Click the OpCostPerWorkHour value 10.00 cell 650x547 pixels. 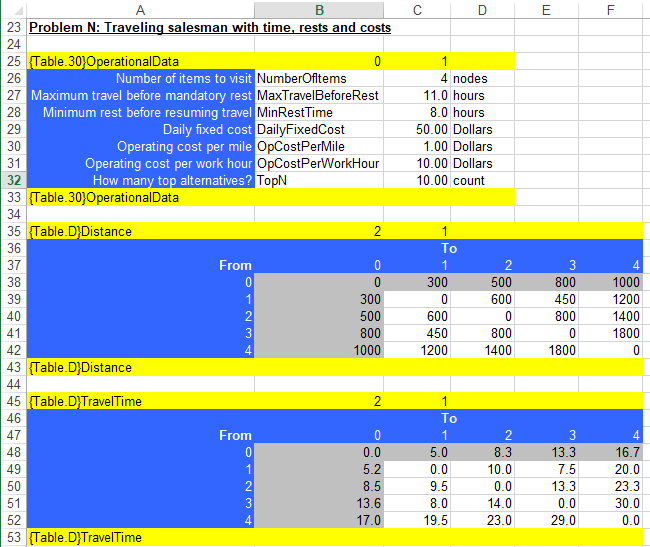(x=416, y=163)
